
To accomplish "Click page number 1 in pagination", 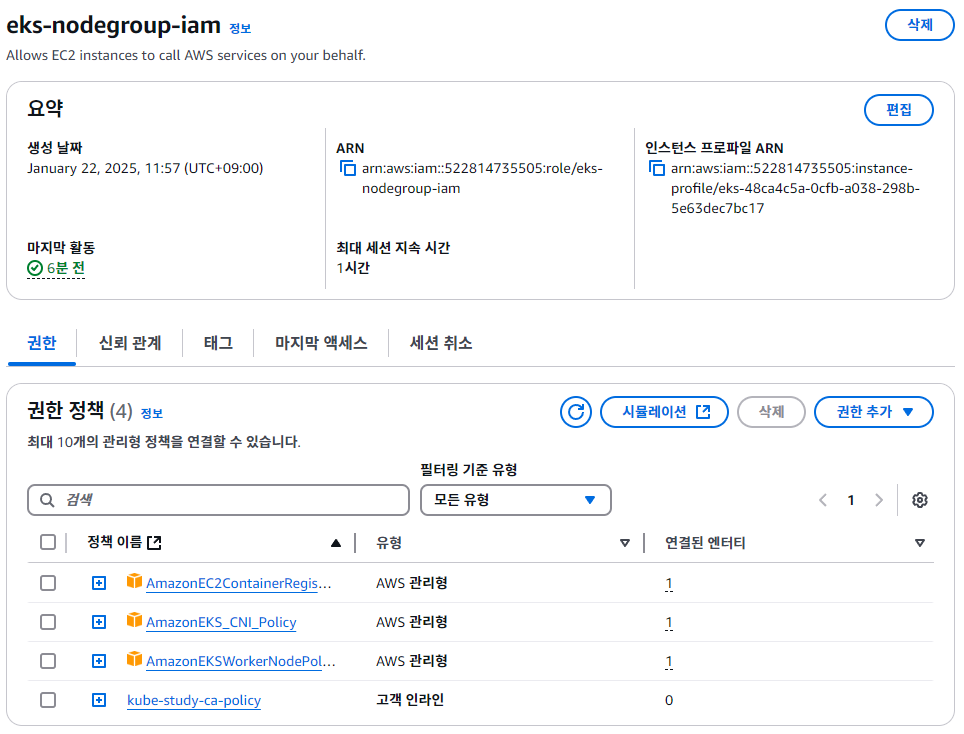I will point(851,500).
